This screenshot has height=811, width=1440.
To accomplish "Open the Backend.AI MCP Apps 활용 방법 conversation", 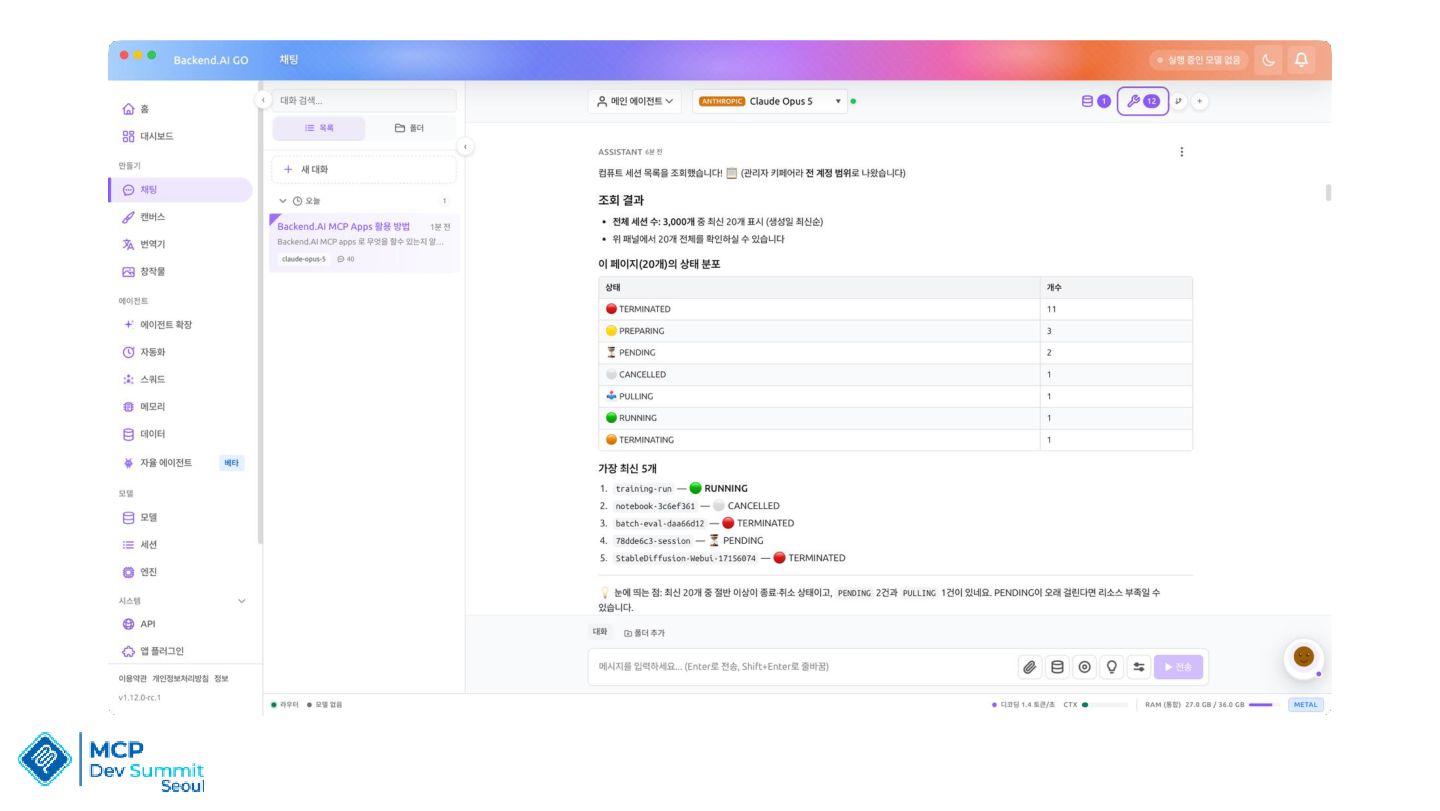I will (x=364, y=243).
